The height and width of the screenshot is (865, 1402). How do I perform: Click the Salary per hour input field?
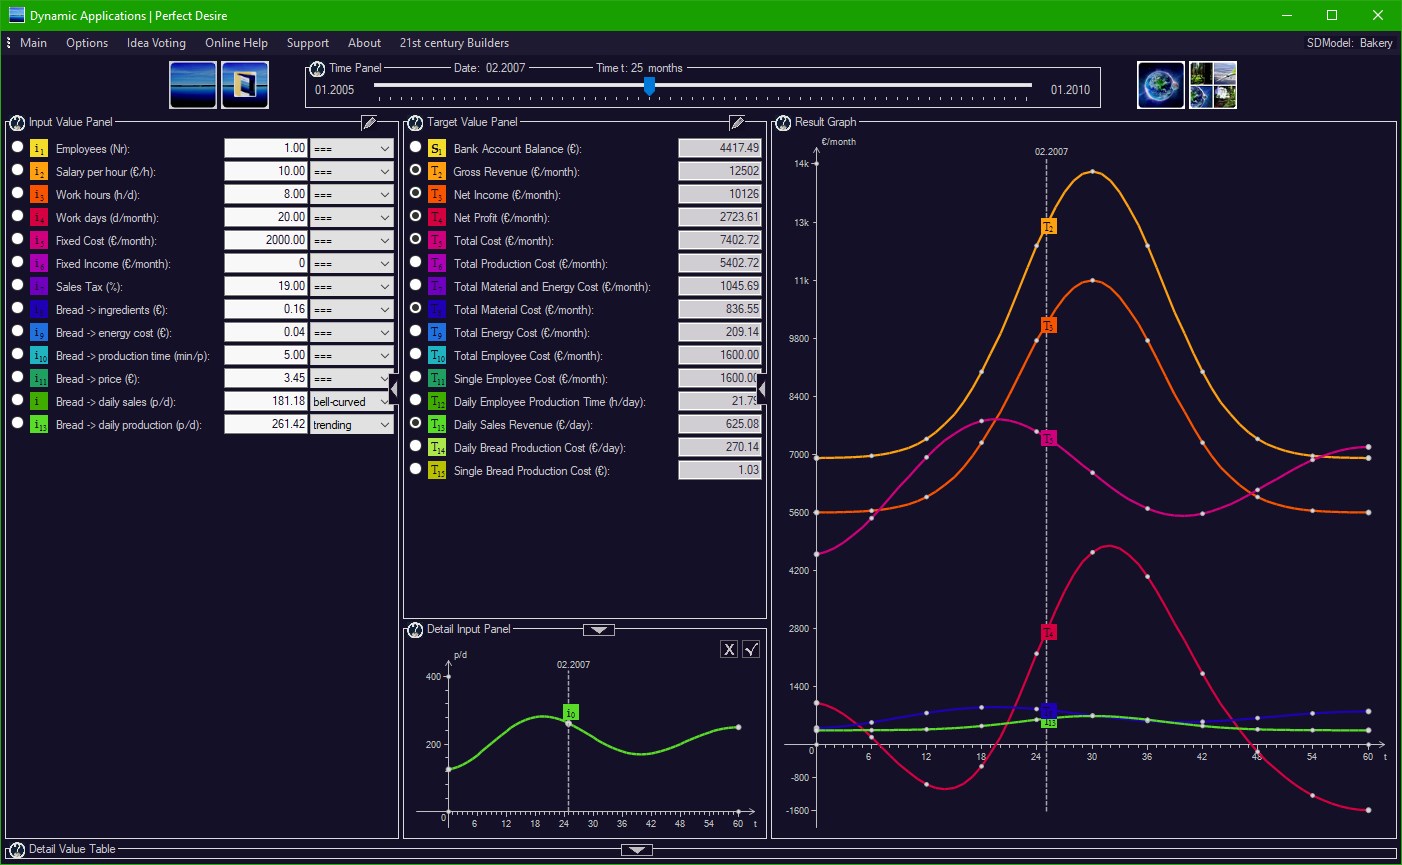click(265, 171)
